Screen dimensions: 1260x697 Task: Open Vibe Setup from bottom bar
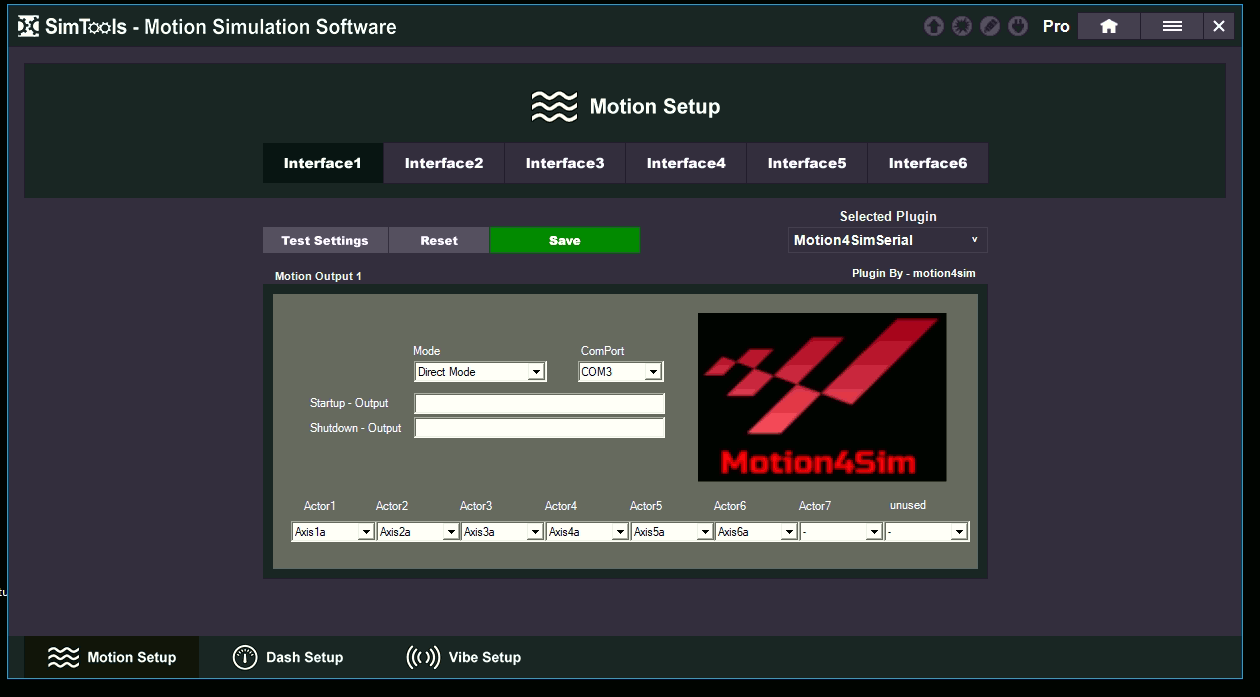pos(464,657)
